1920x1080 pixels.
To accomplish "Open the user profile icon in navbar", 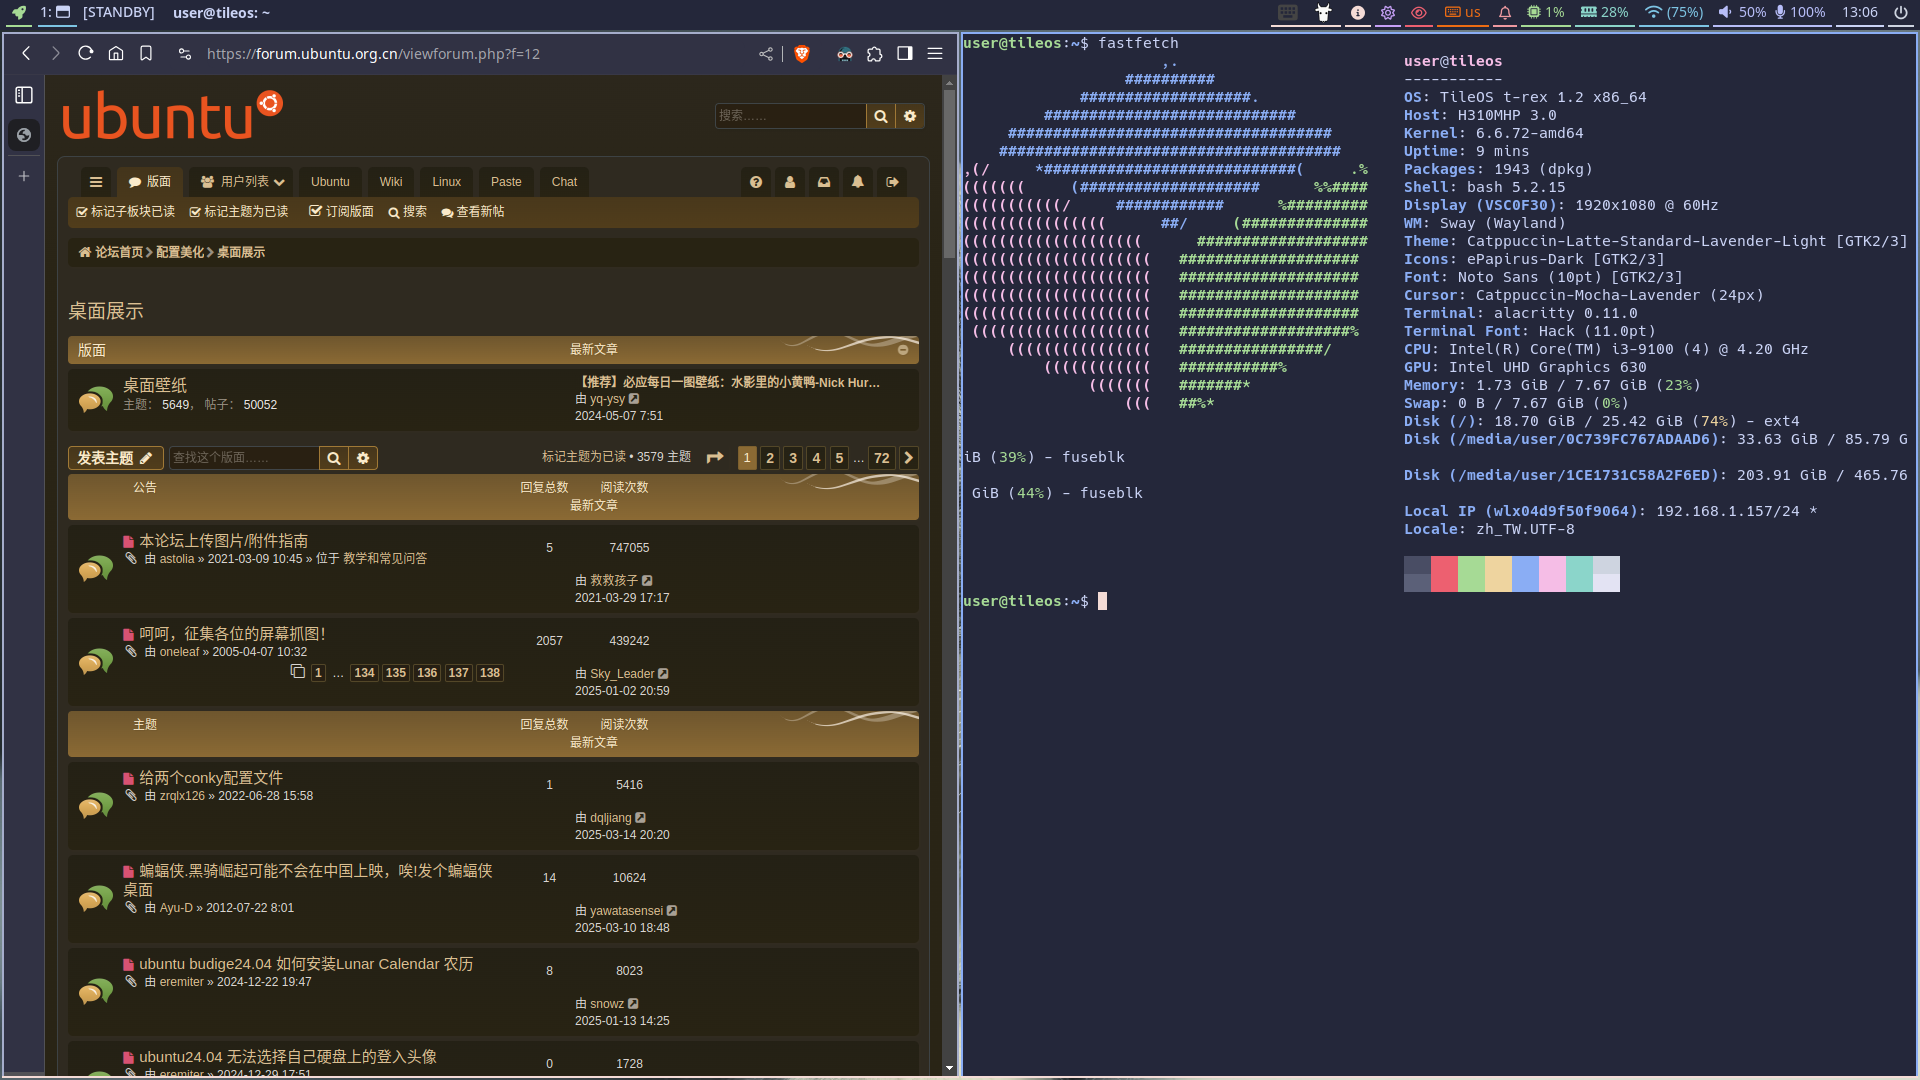I will (790, 182).
